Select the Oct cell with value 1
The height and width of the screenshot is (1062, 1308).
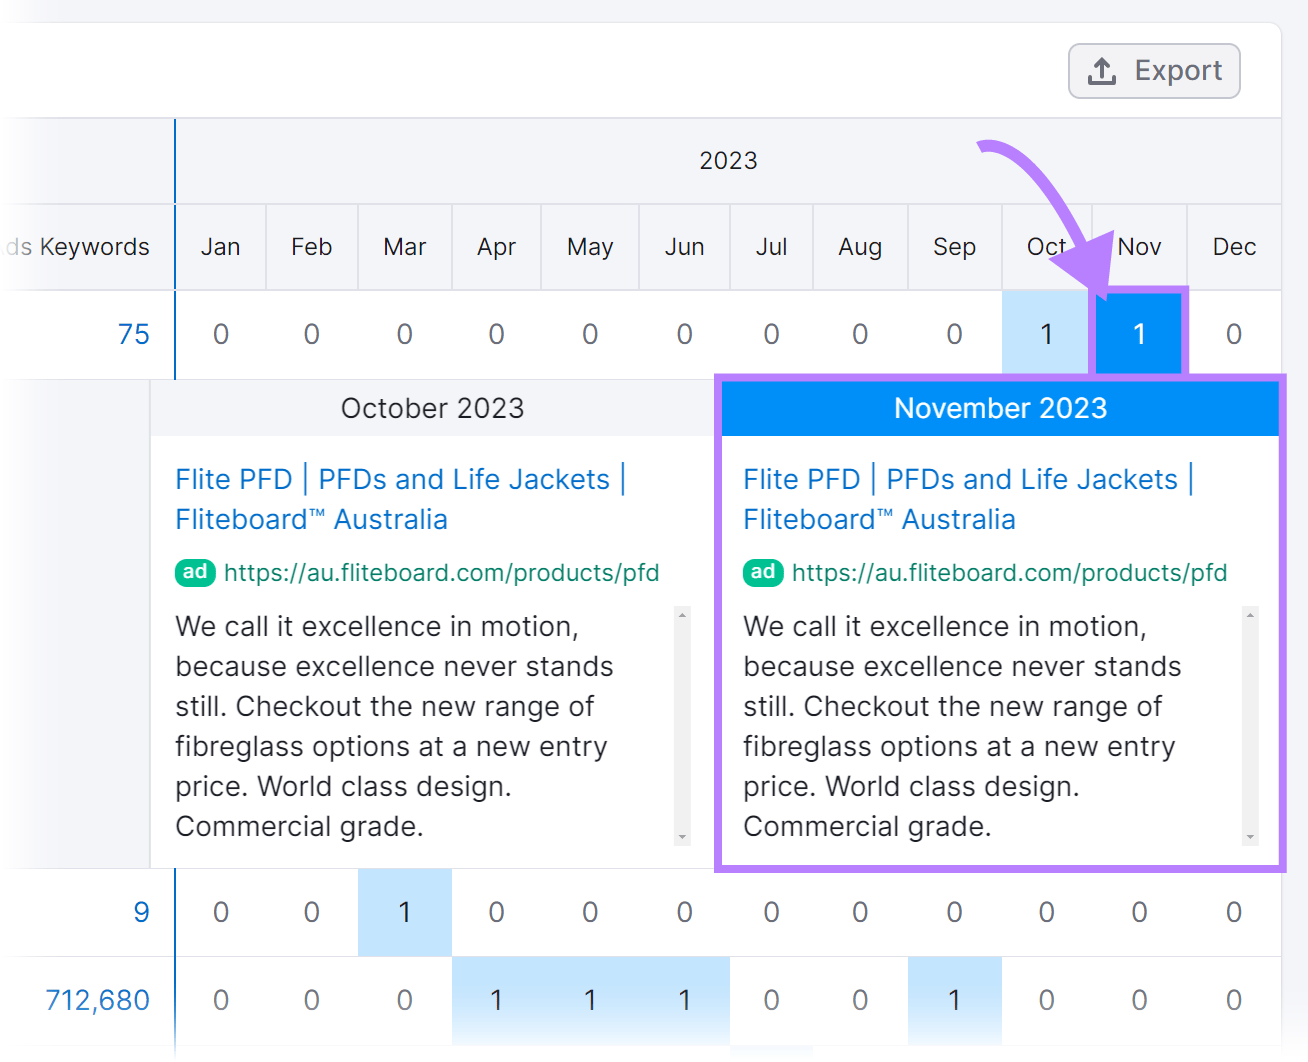[1046, 334]
